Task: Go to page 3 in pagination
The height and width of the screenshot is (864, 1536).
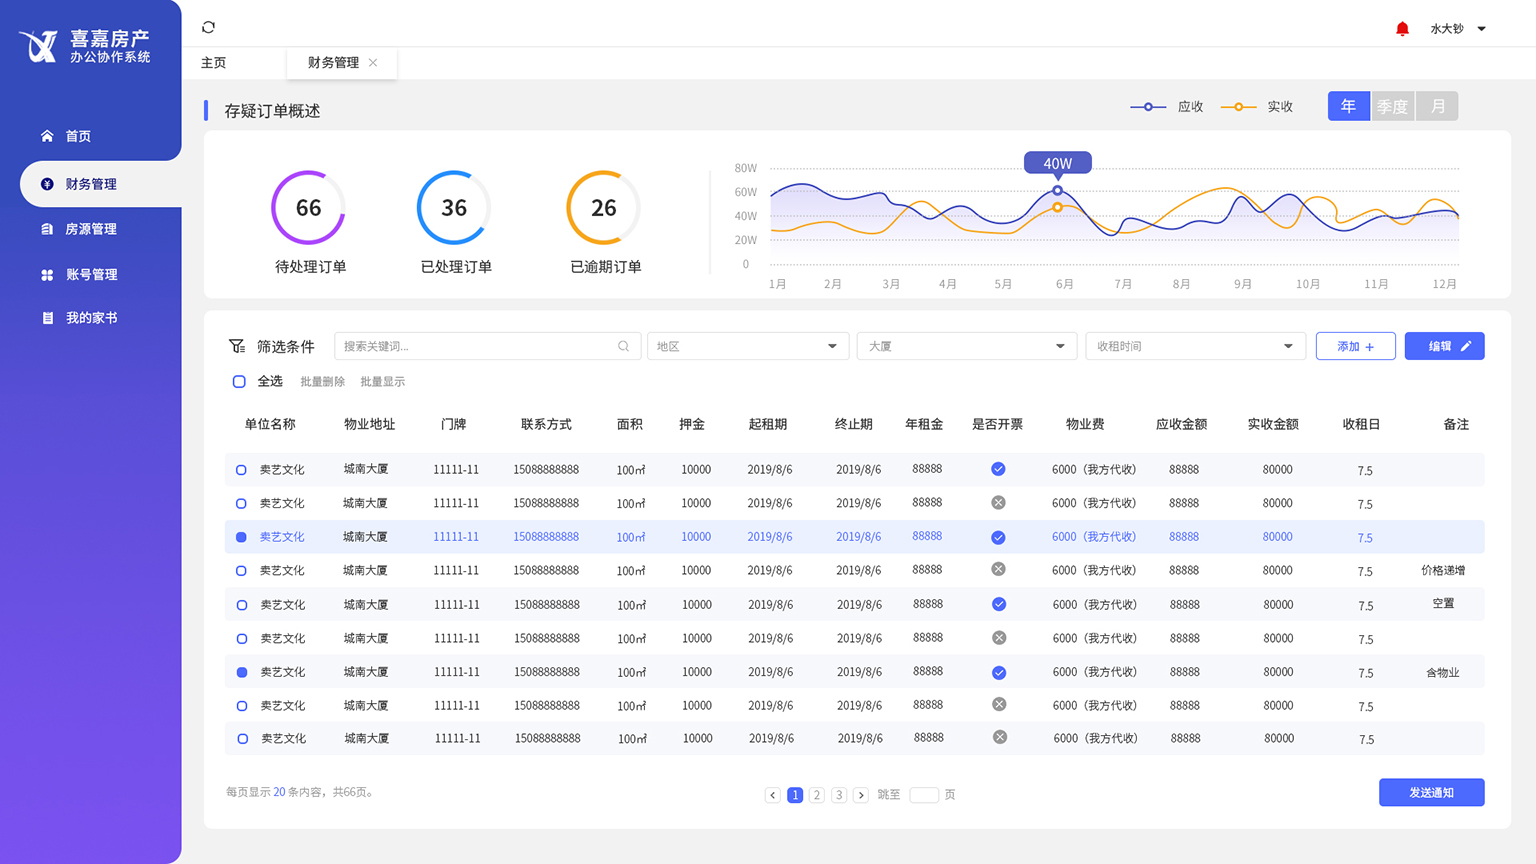Action: (x=839, y=795)
